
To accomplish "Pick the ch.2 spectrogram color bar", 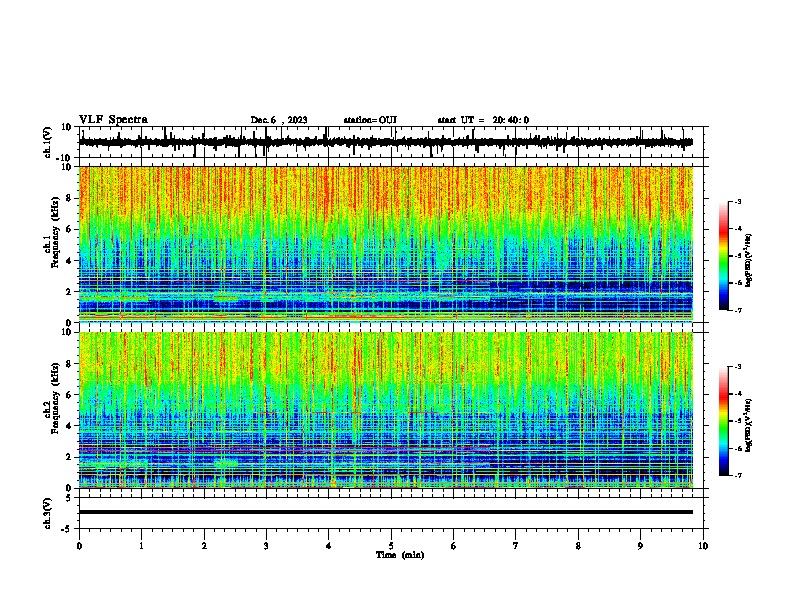I will coord(724,421).
